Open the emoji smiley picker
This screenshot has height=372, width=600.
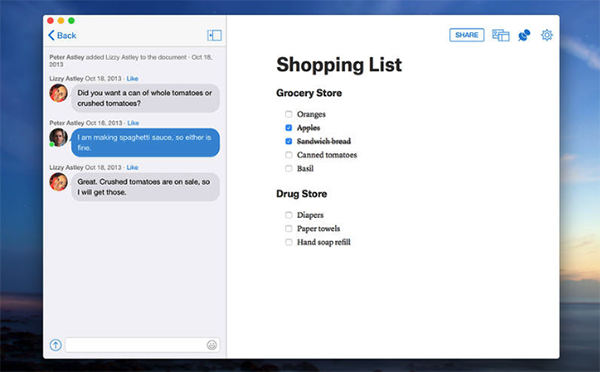(x=212, y=345)
